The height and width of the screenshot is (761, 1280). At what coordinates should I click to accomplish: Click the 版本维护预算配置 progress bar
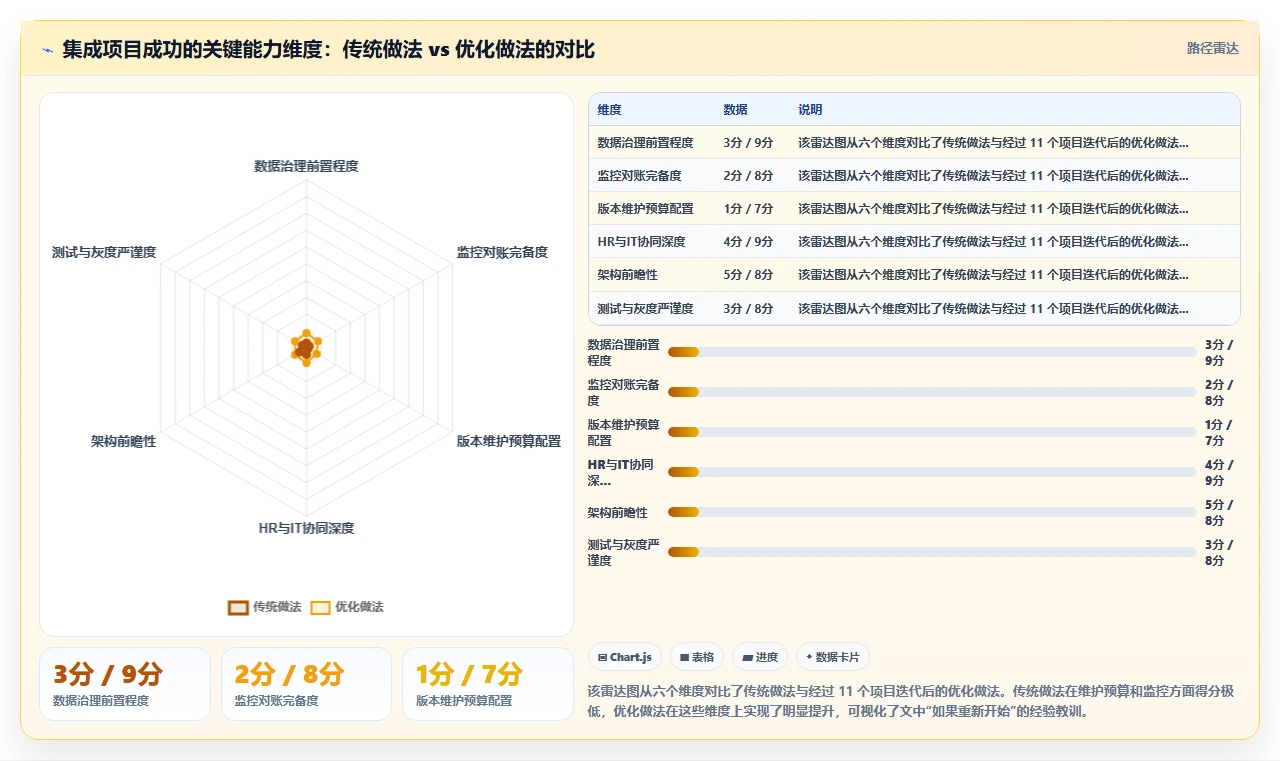pos(932,432)
